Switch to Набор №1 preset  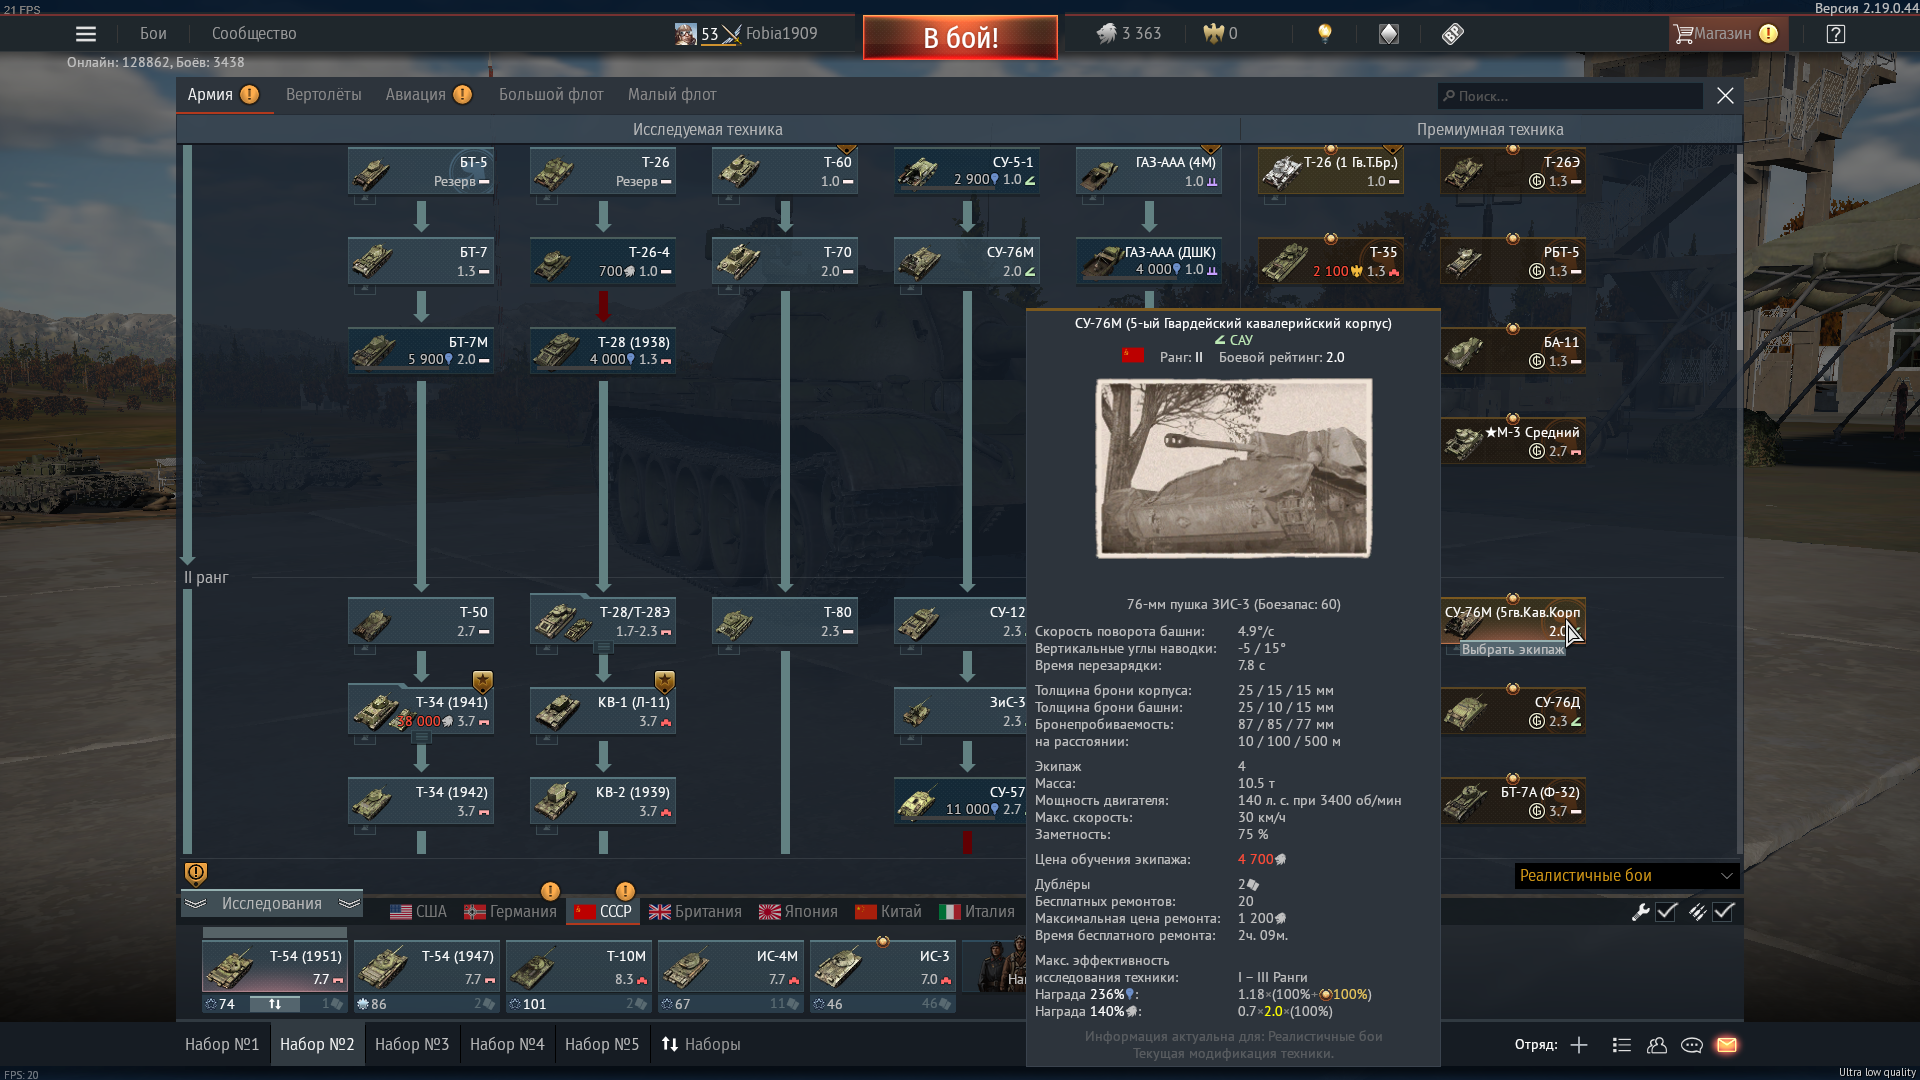pyautogui.click(x=222, y=1045)
